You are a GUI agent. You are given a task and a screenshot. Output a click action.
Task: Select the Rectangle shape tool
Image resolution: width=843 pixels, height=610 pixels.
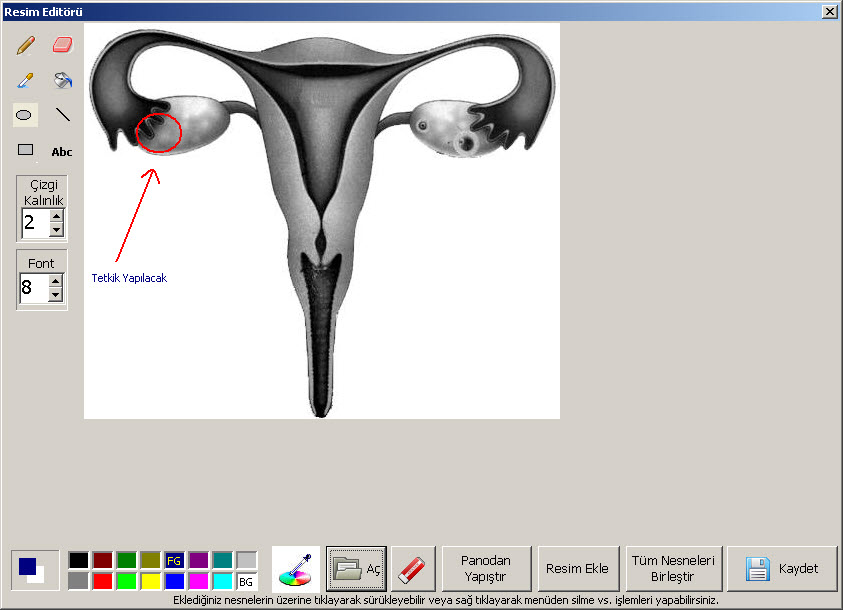click(x=25, y=150)
